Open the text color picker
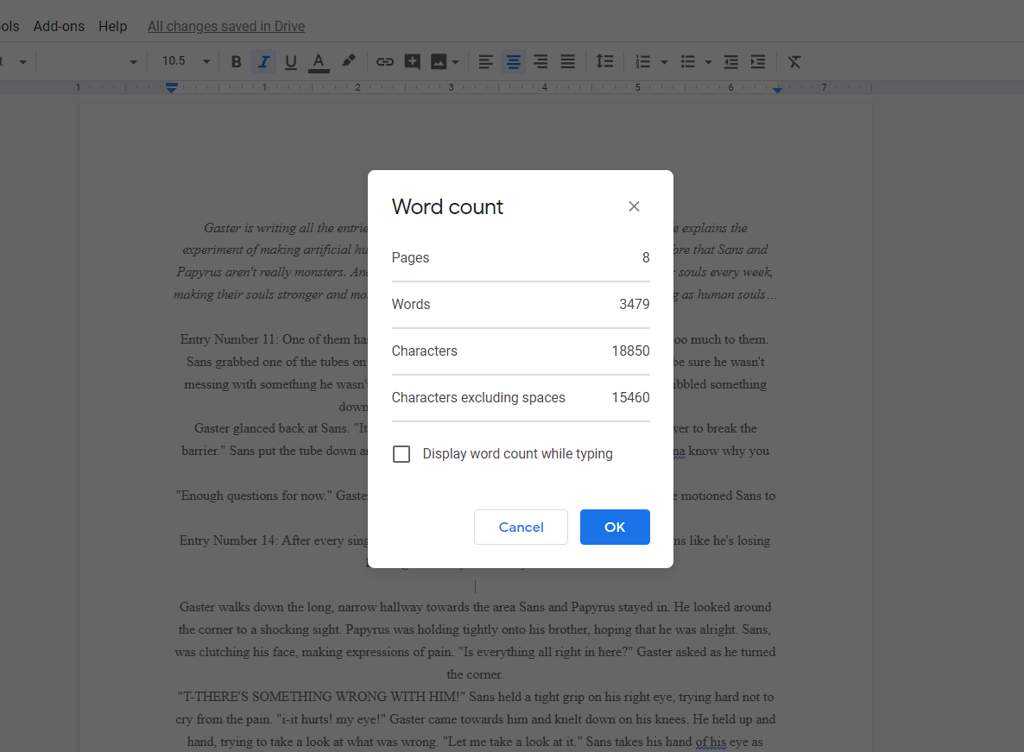 click(x=319, y=62)
